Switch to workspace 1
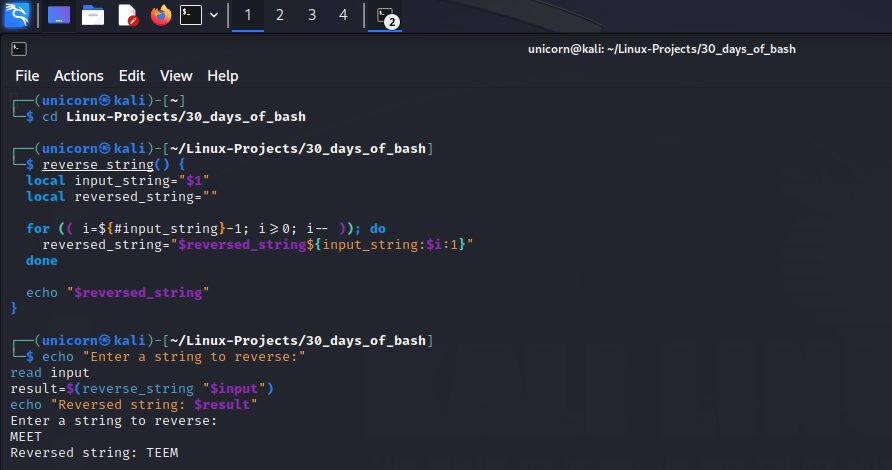The image size is (892, 470). tap(247, 15)
